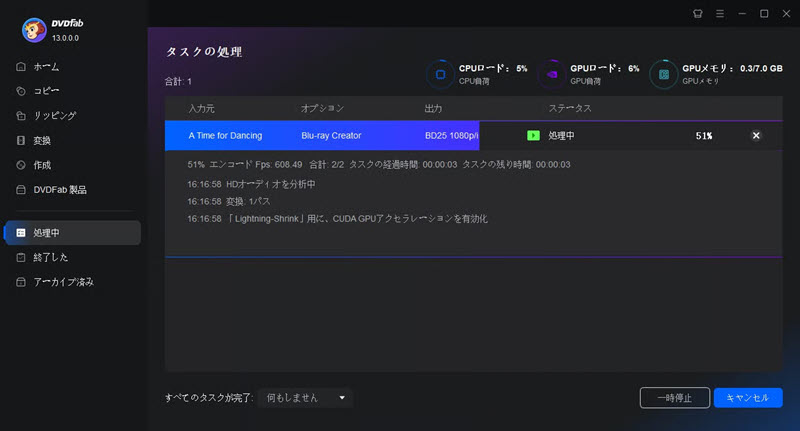Viewport: 800px width, 431px height.
Task: Click the GPU memory gauge icon
Action: 663,74
